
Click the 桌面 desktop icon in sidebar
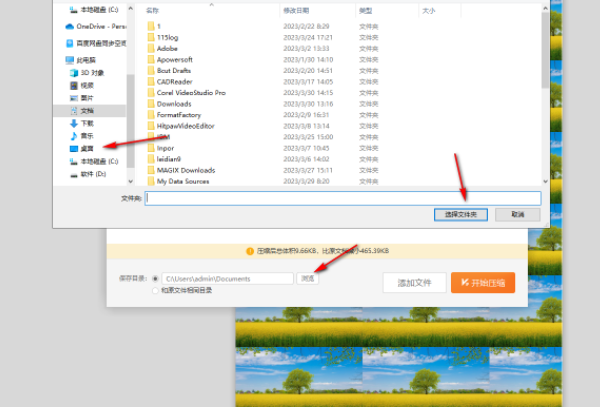(74, 148)
